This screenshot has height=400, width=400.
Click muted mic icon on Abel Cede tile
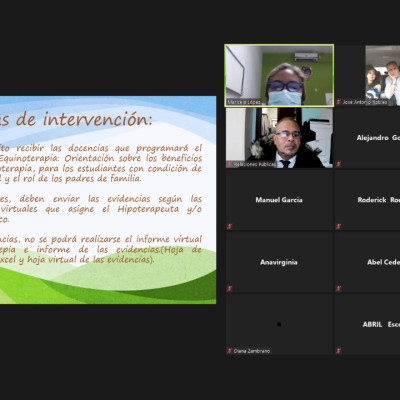point(338,288)
